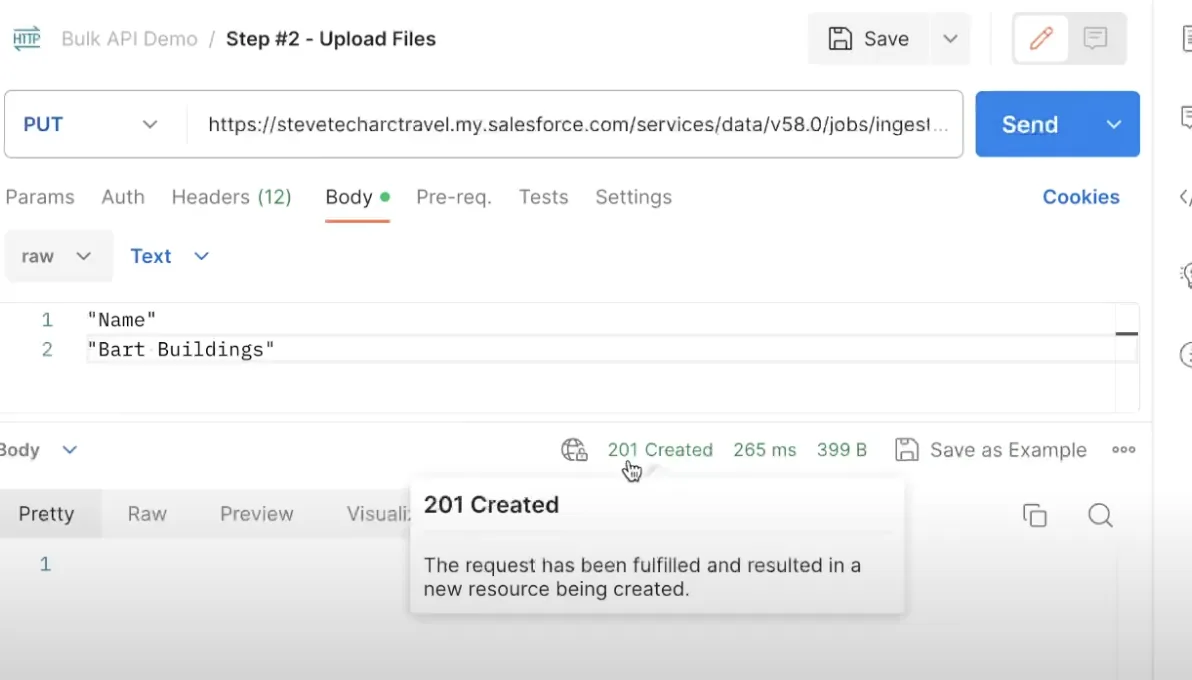The image size is (1192, 680).
Task: Open the raw body type dropdown
Action: [57, 256]
